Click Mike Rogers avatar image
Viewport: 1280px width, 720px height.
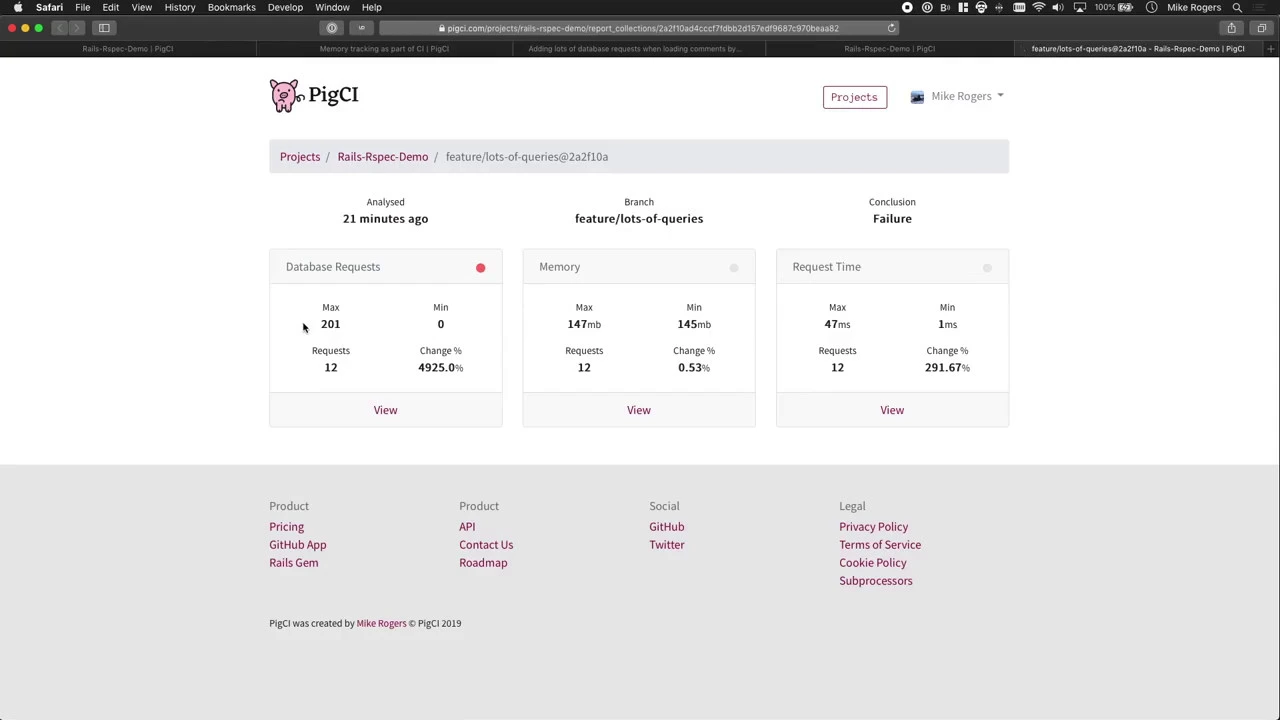pyautogui.click(x=917, y=97)
